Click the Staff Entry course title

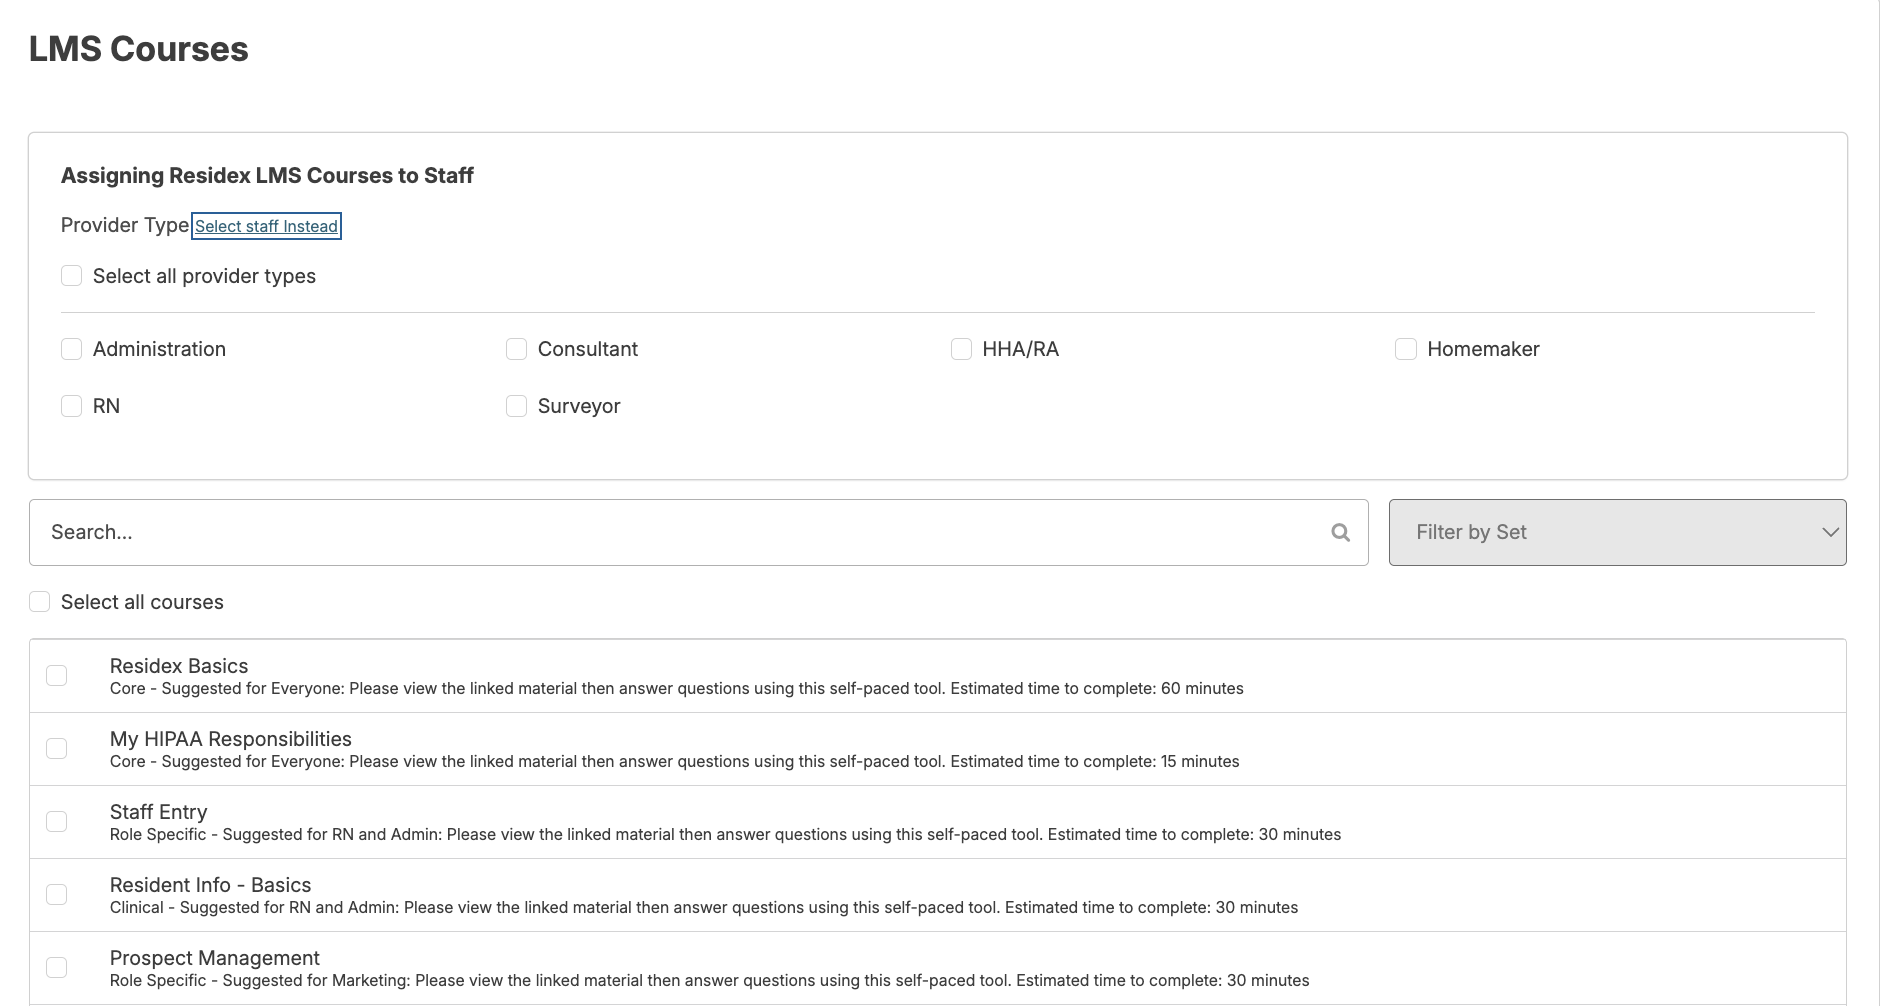point(158,812)
